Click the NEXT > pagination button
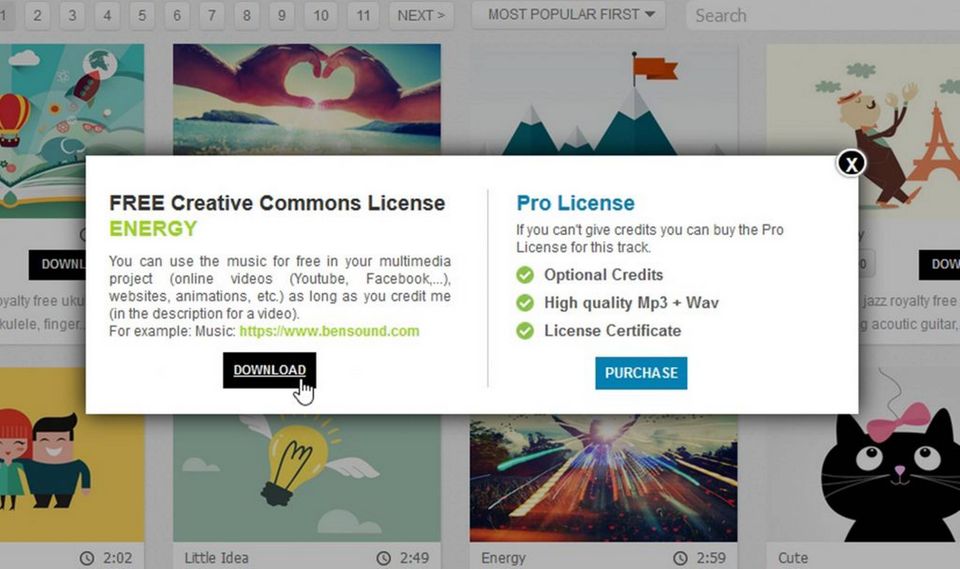960x569 pixels. [x=421, y=15]
